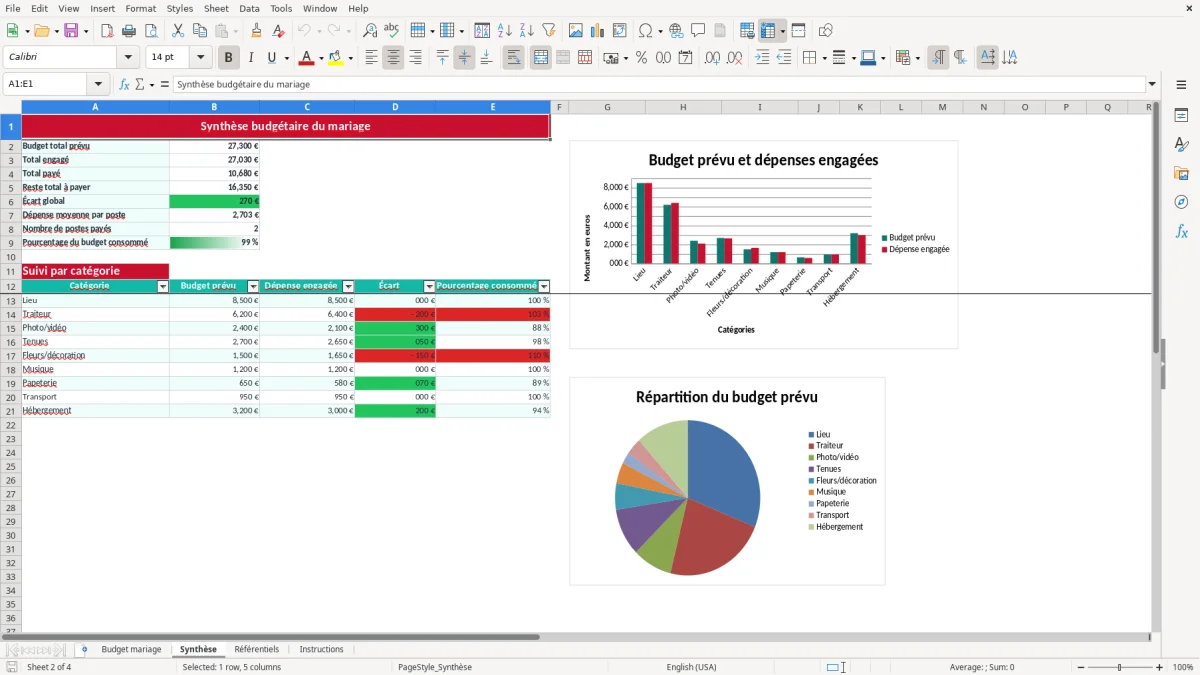Open Find and Replace
The height and width of the screenshot is (675, 1200).
tap(370, 31)
